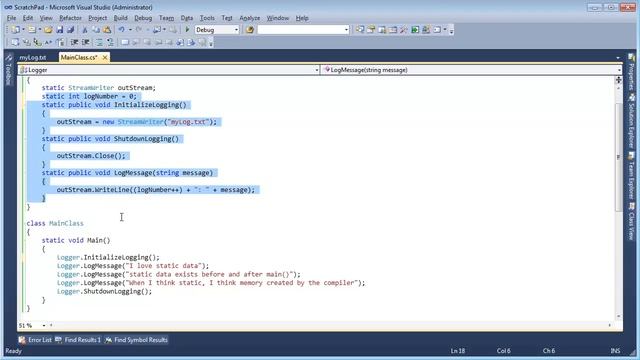The height and width of the screenshot is (360, 640).
Task: Expand the Toolbox side panel
Action: [9, 69]
